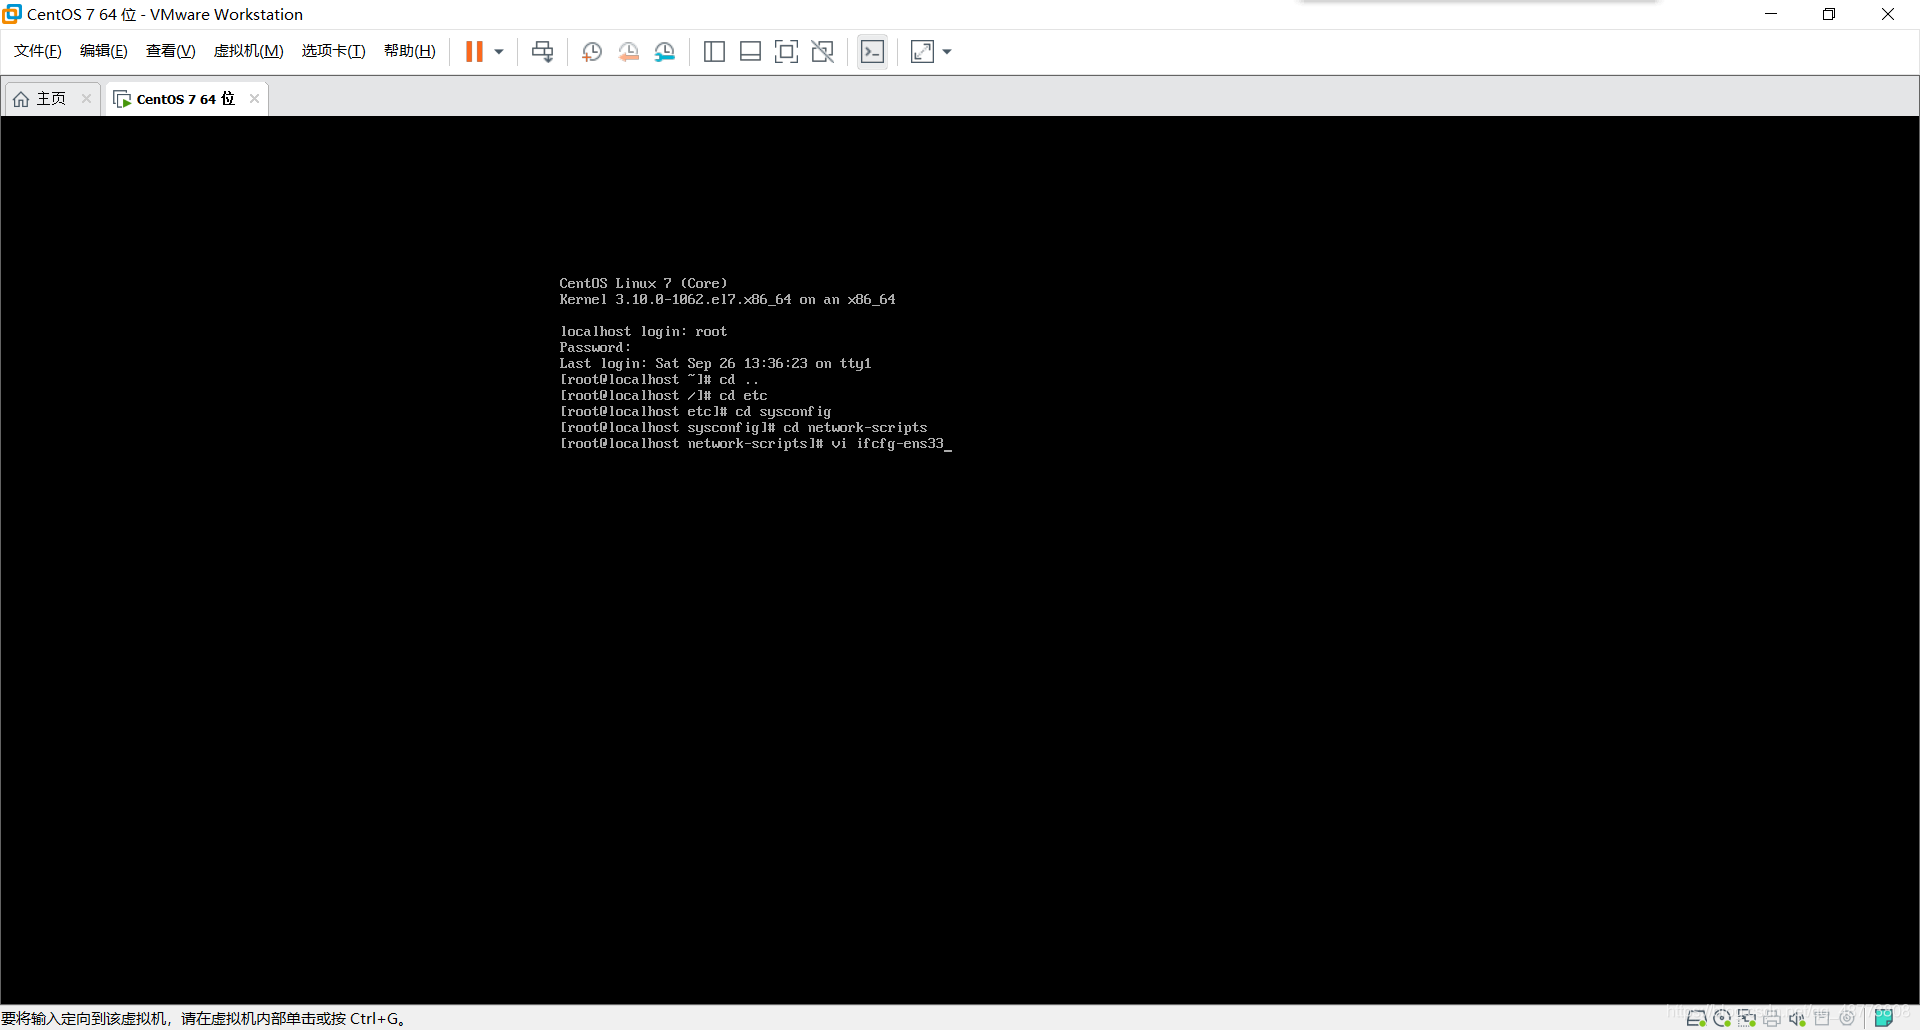This screenshot has width=1920, height=1030.
Task: Click the Kernel version line
Action: pos(728,300)
